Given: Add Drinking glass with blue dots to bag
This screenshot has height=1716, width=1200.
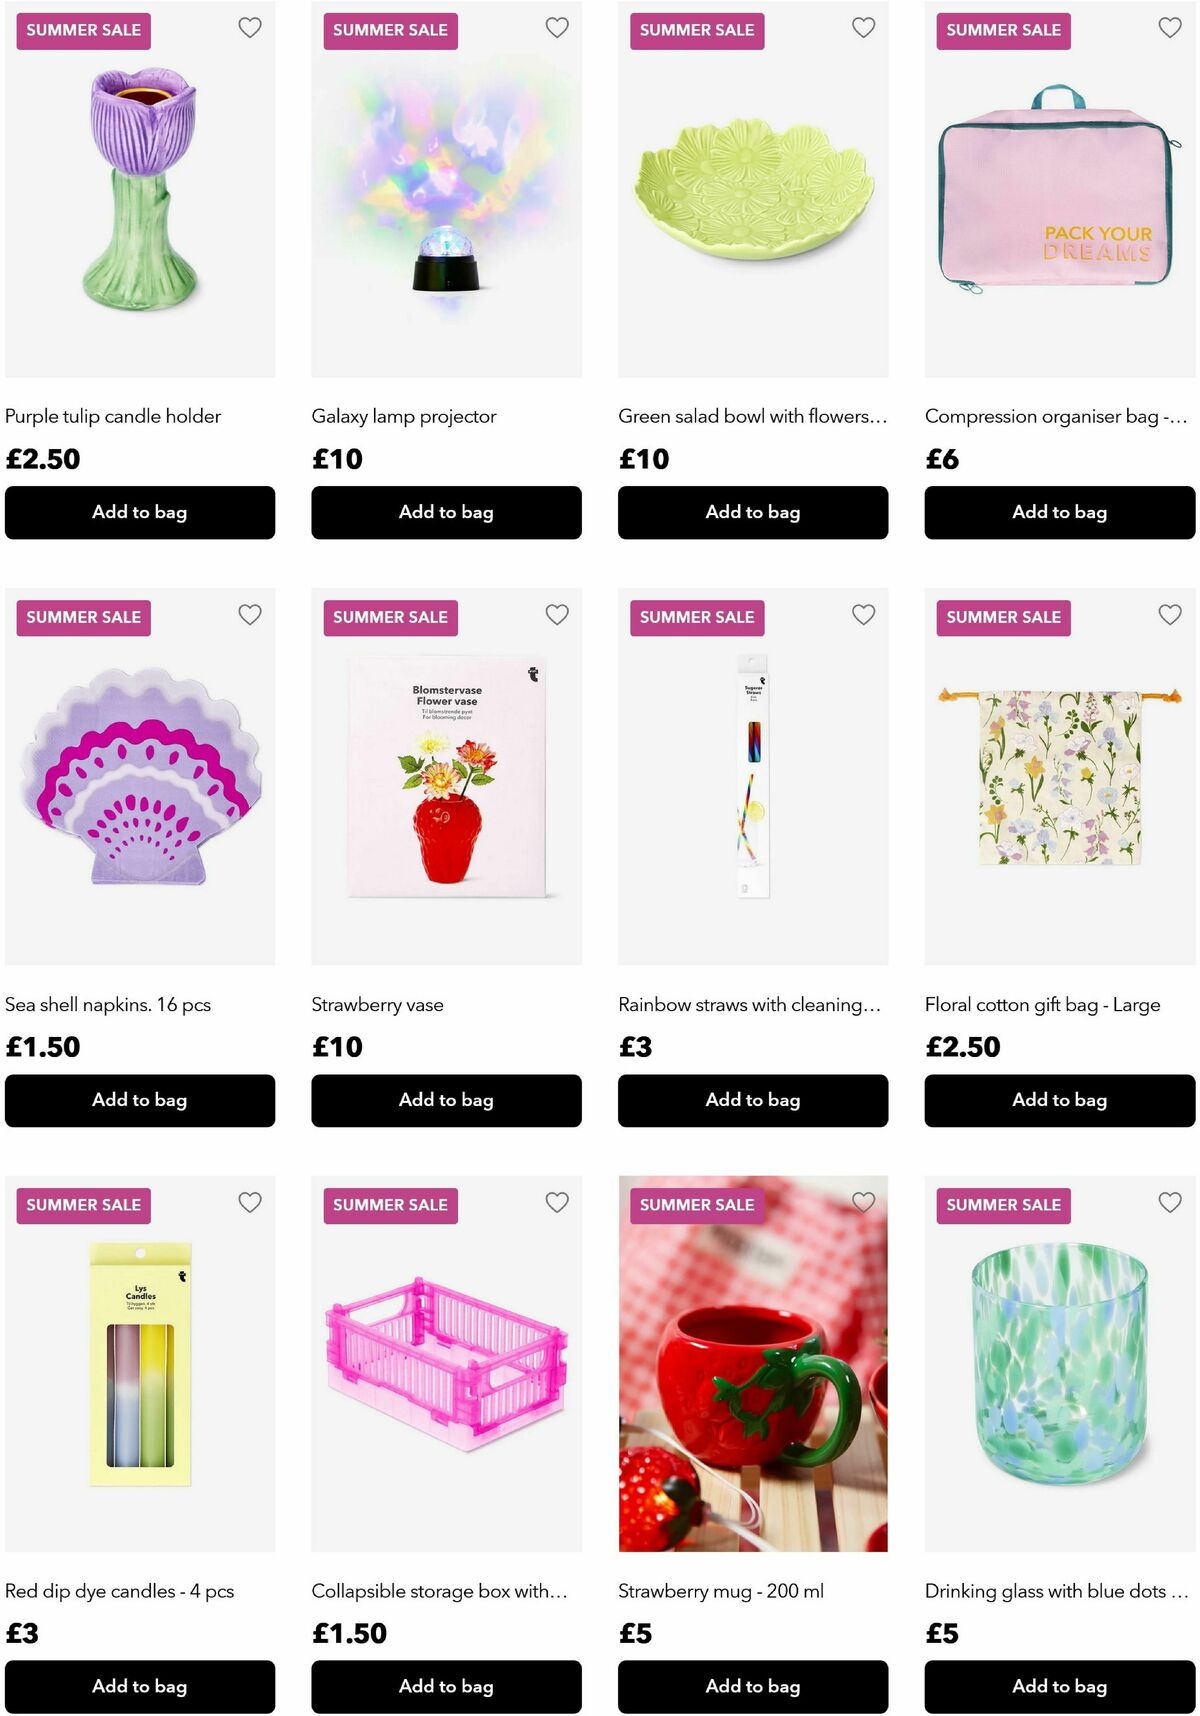Looking at the screenshot, I should click(1060, 1686).
